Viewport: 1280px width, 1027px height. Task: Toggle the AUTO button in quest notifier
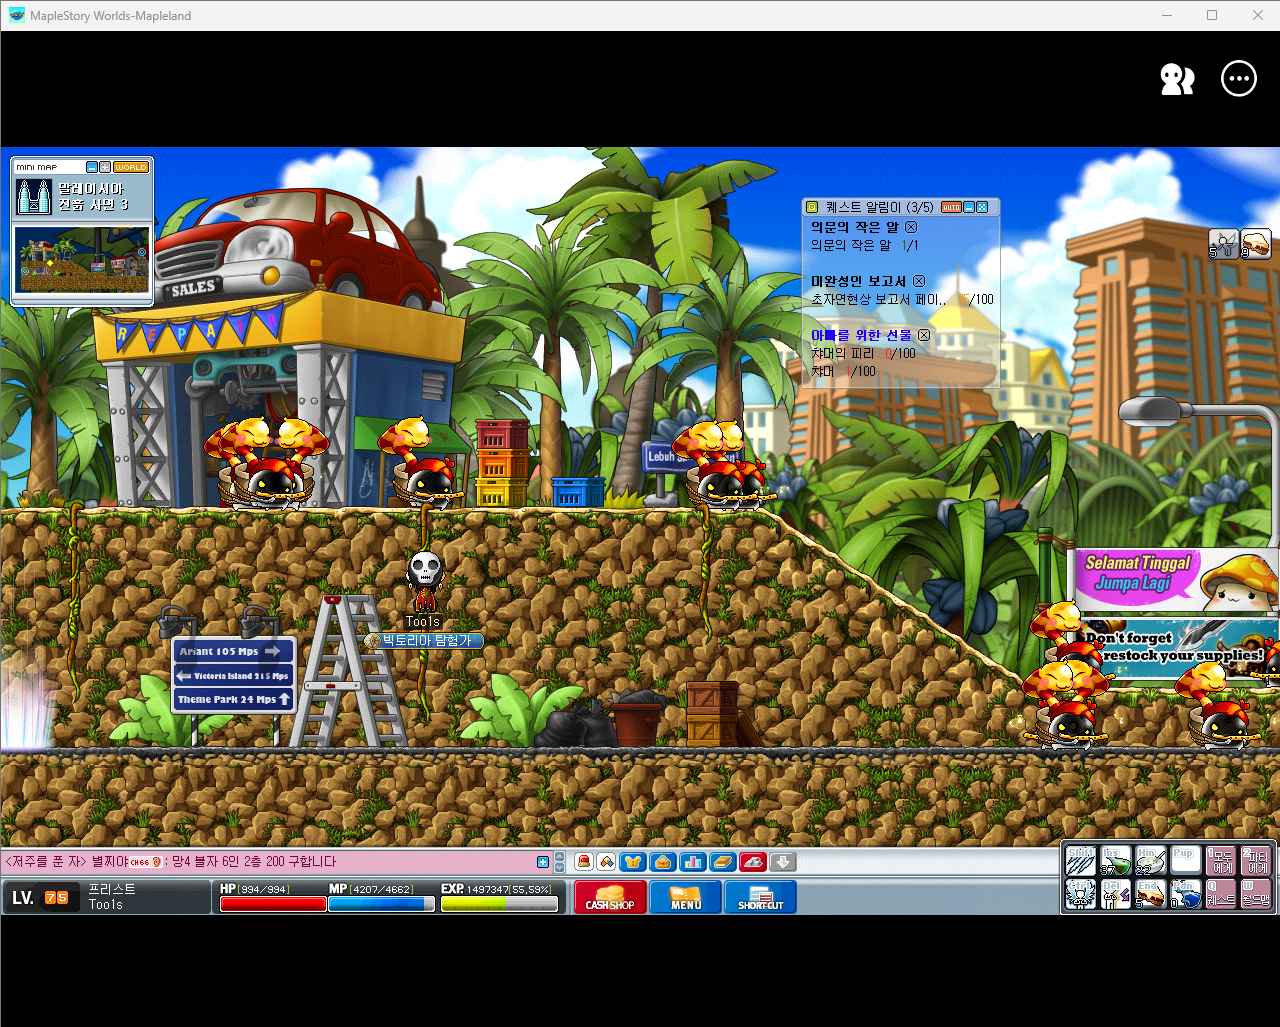[x=951, y=207]
